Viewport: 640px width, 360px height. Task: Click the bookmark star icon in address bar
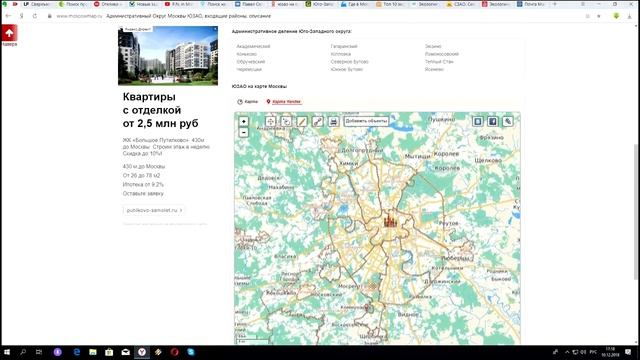point(599,16)
